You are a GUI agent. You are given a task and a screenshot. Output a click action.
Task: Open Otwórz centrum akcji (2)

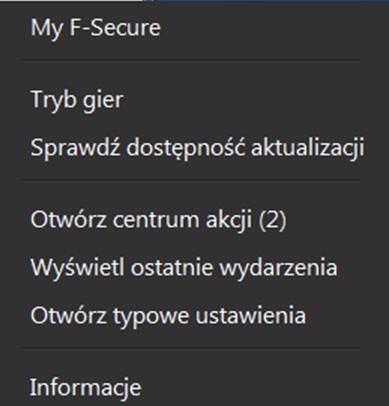(158, 220)
